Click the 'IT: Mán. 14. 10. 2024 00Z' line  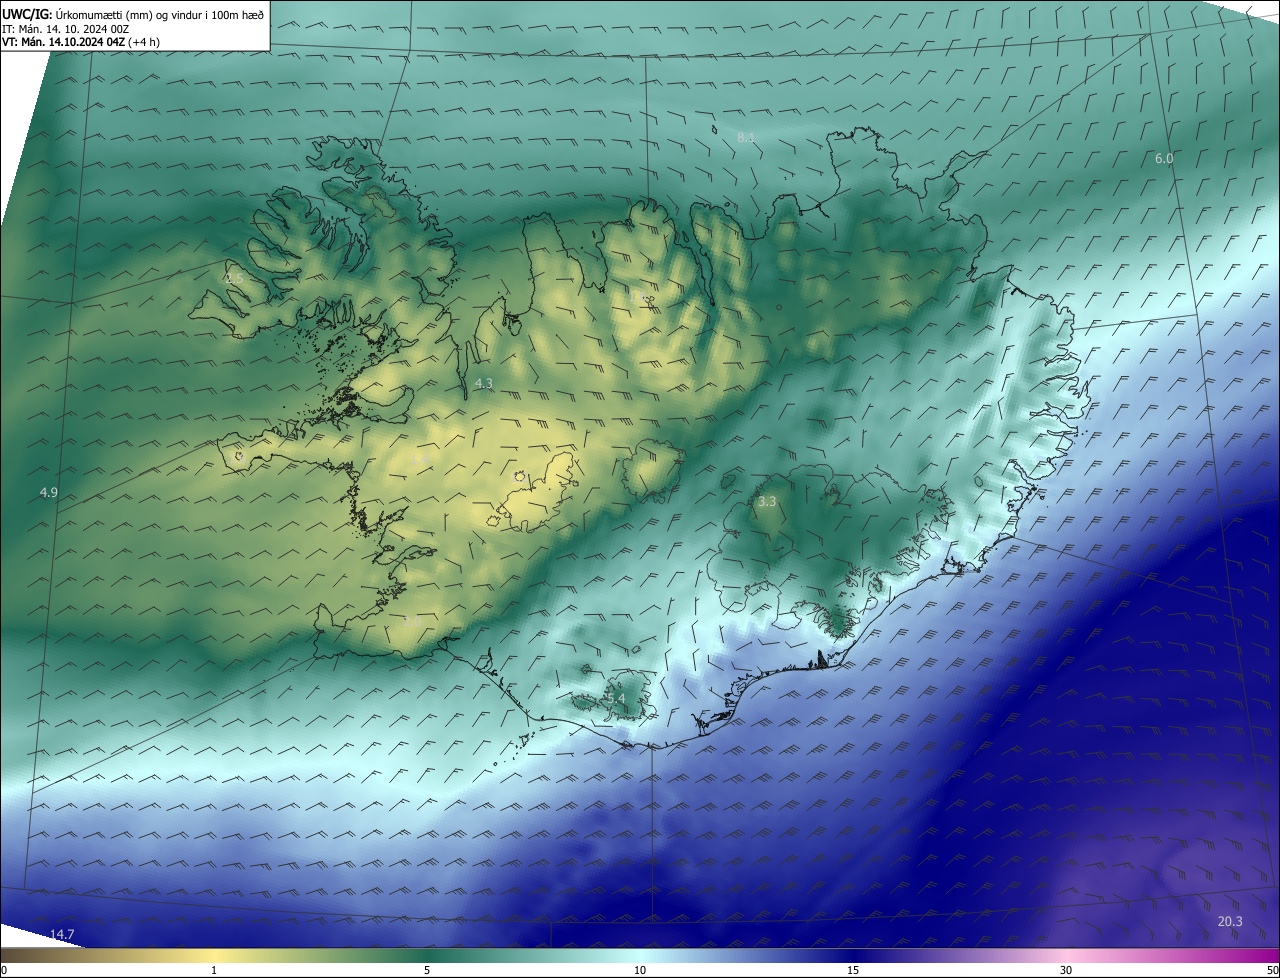pos(68,29)
